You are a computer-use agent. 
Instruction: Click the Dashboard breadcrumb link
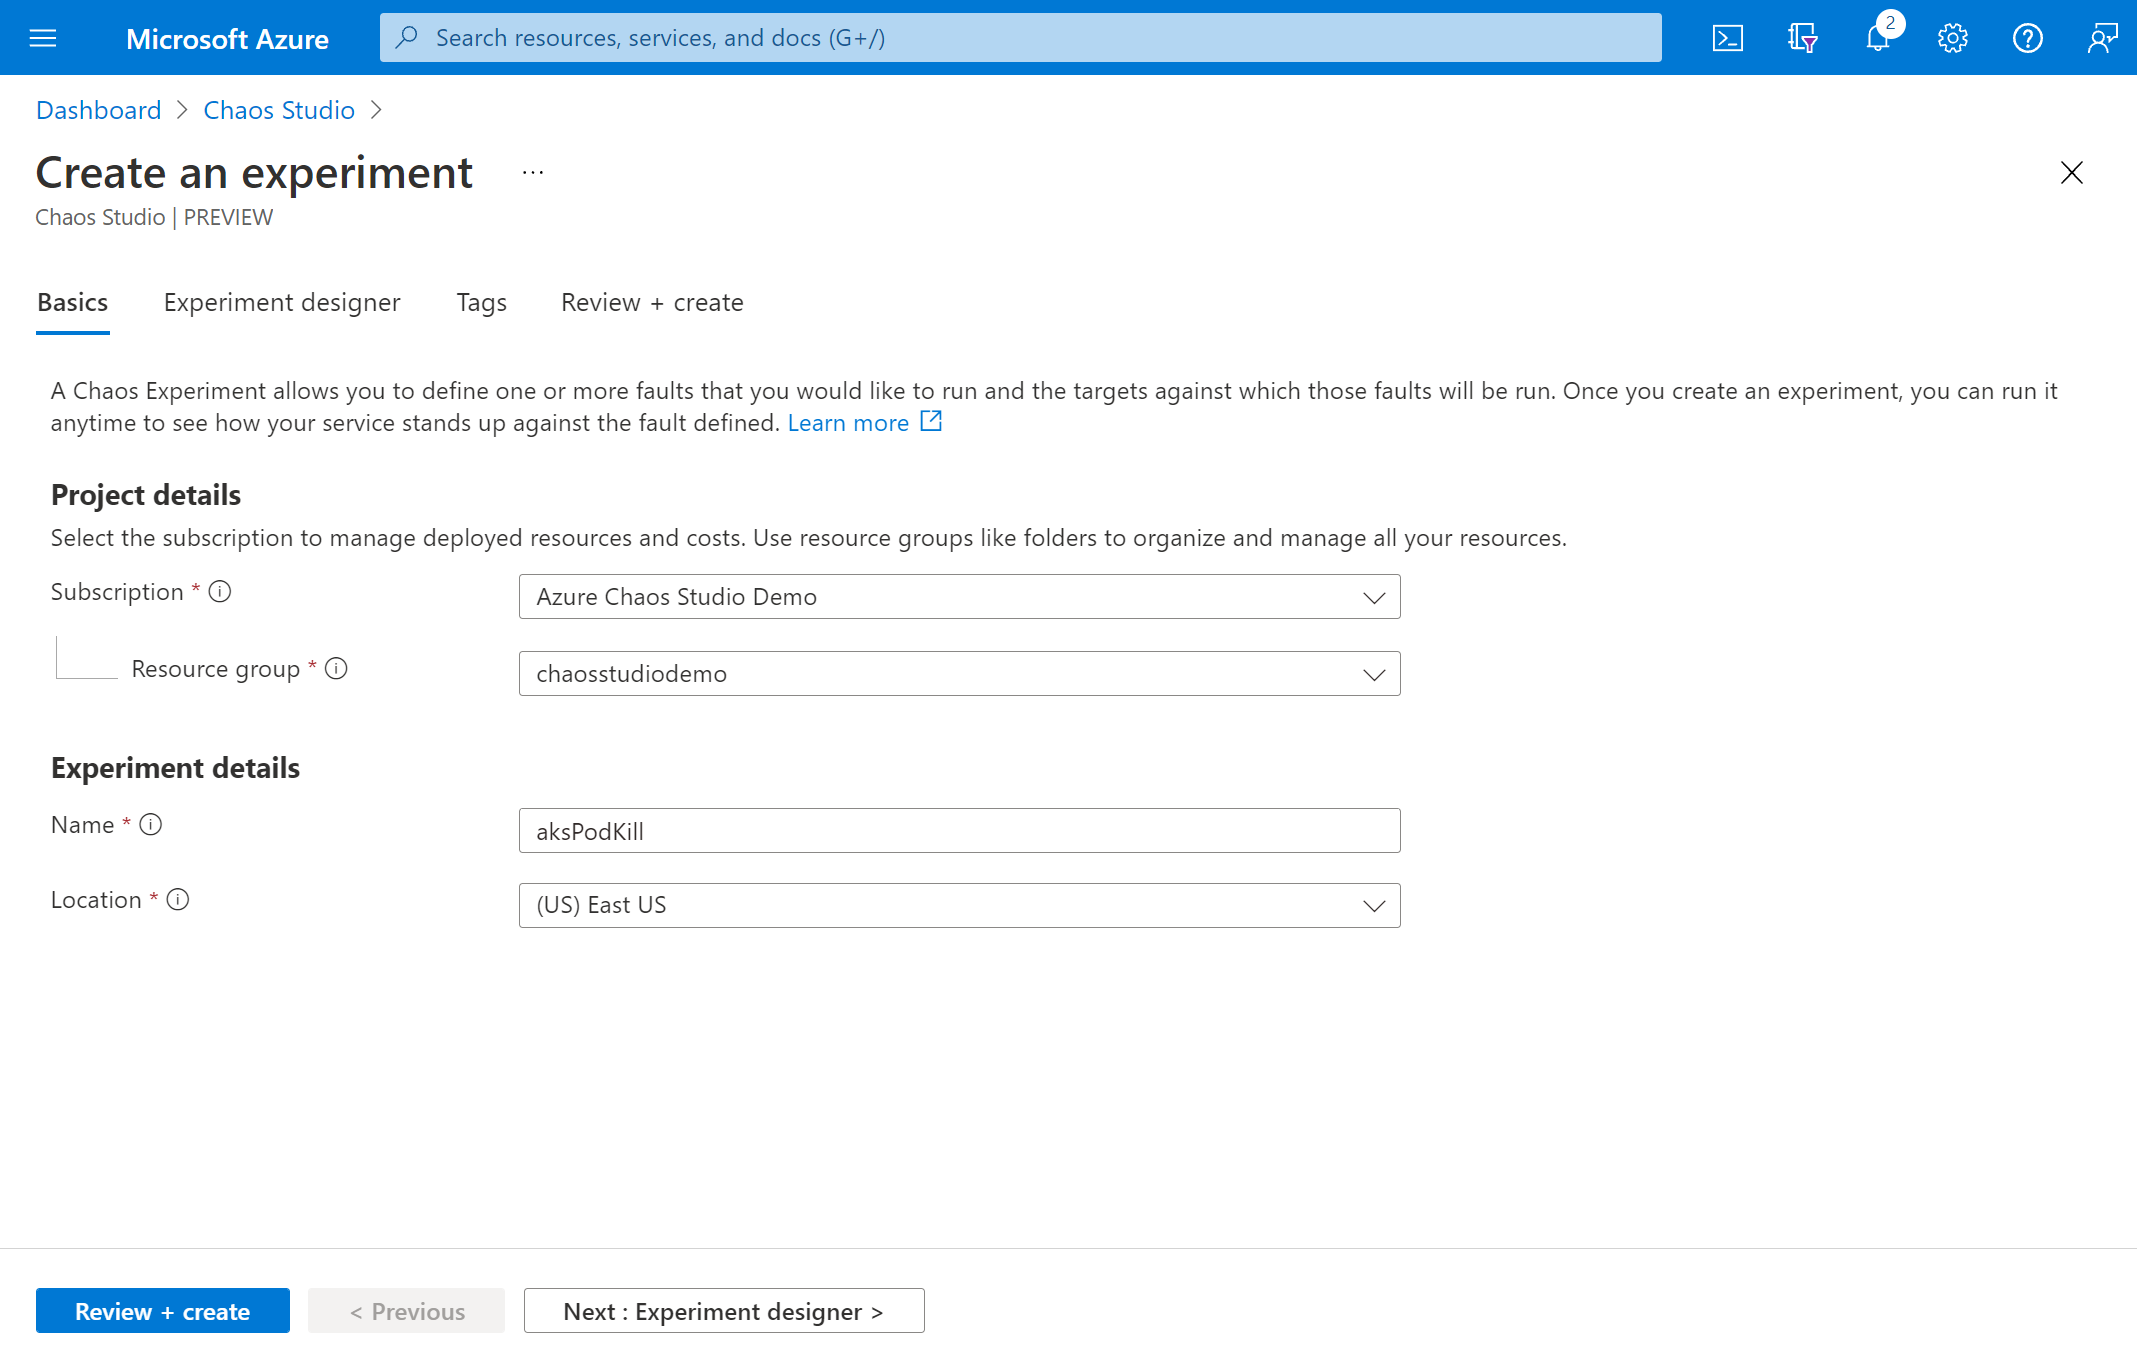(x=98, y=107)
